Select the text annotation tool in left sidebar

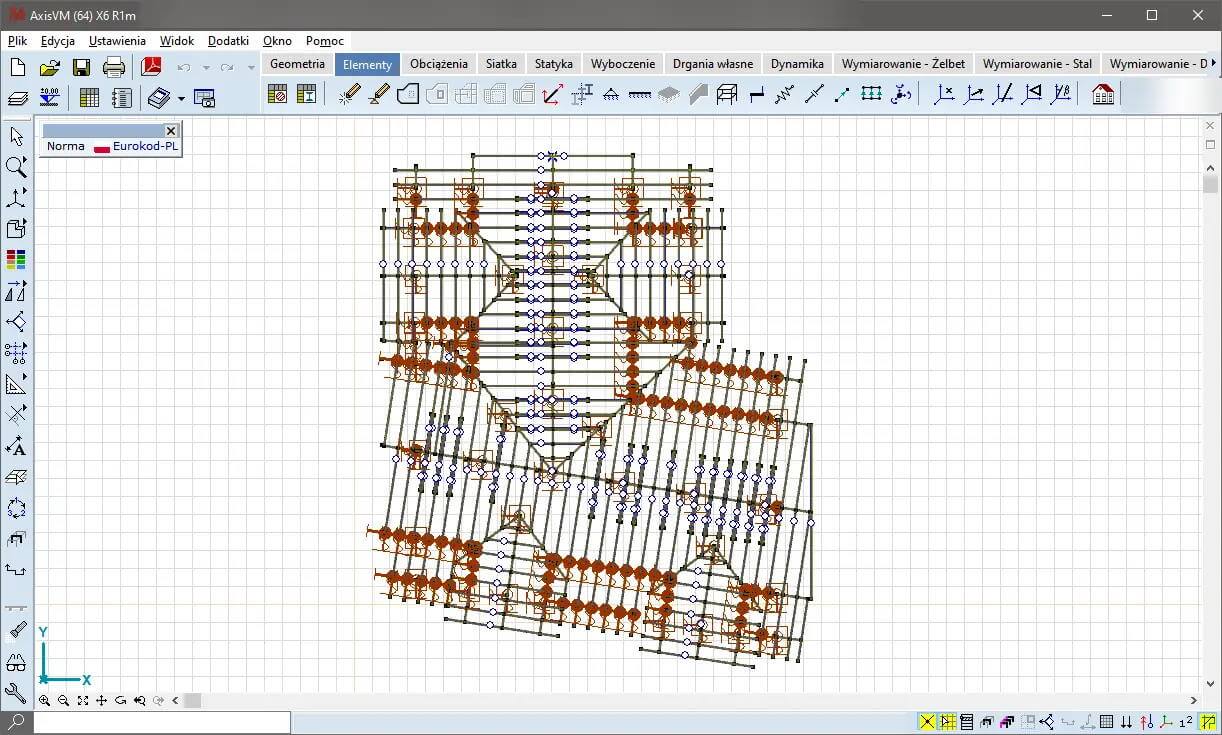(x=16, y=446)
